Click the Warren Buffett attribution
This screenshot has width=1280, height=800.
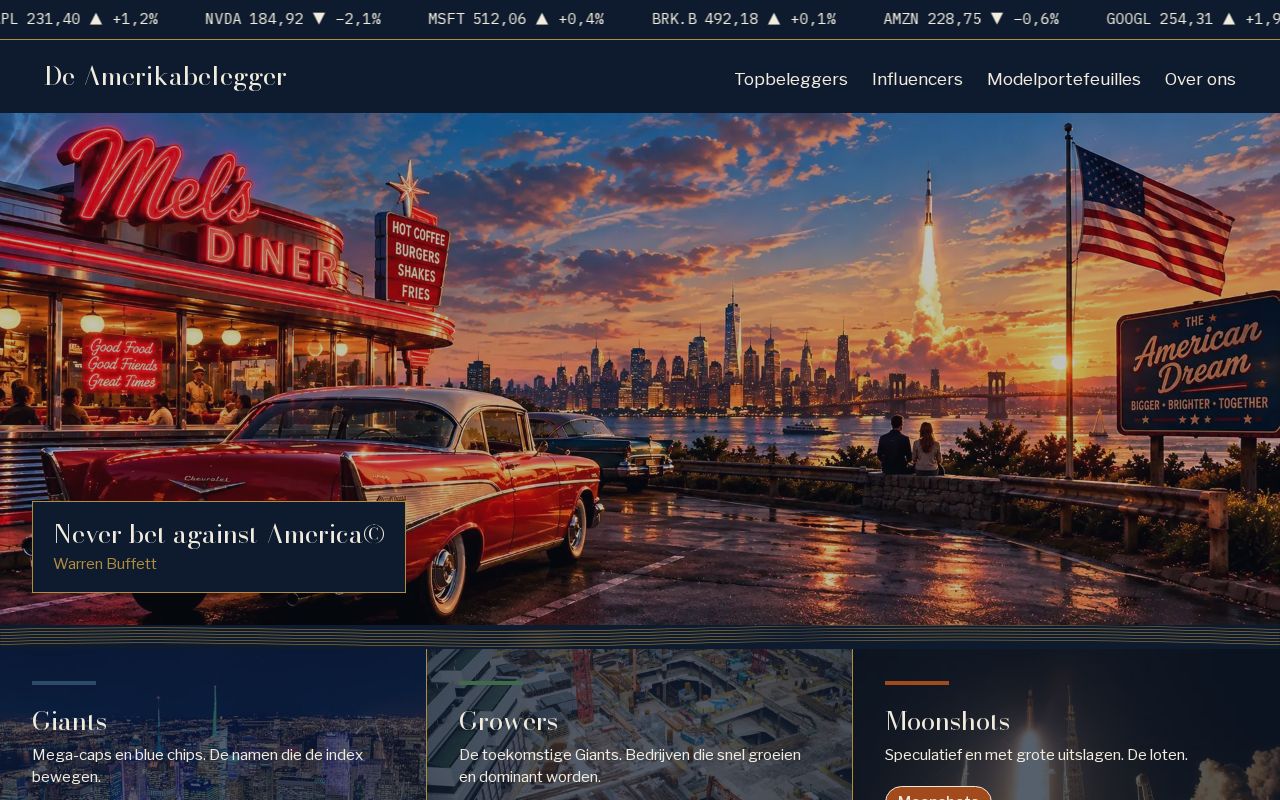click(105, 564)
